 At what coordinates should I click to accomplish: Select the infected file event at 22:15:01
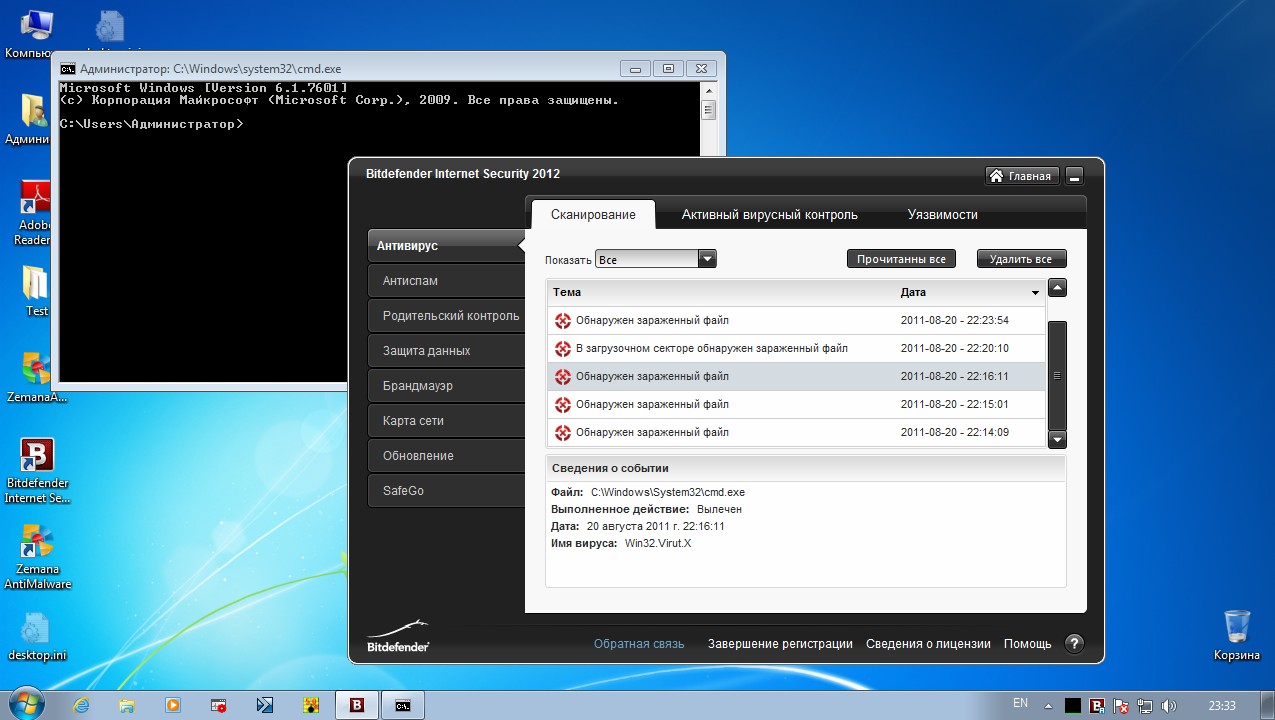coord(796,405)
